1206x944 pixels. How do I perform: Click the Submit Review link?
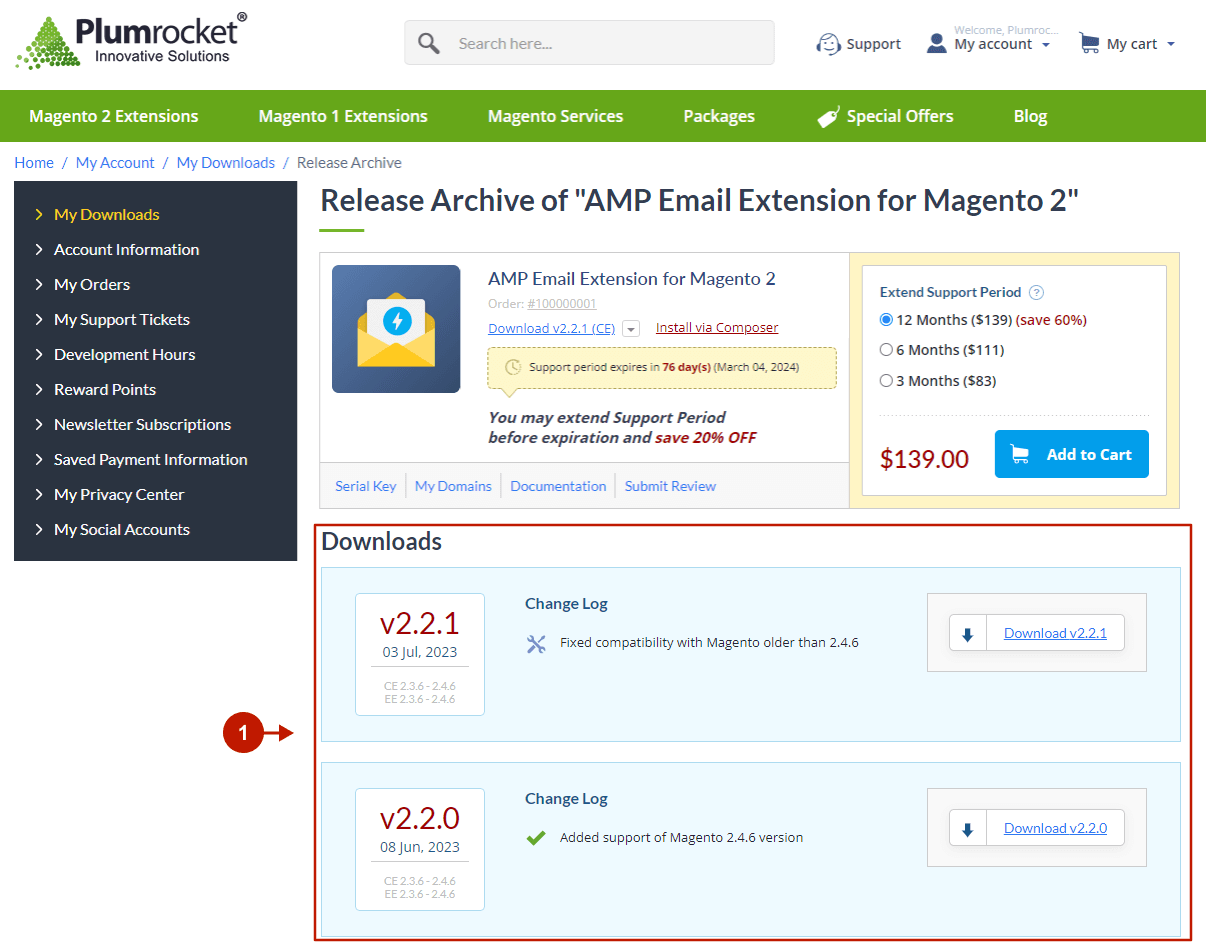[x=670, y=486]
